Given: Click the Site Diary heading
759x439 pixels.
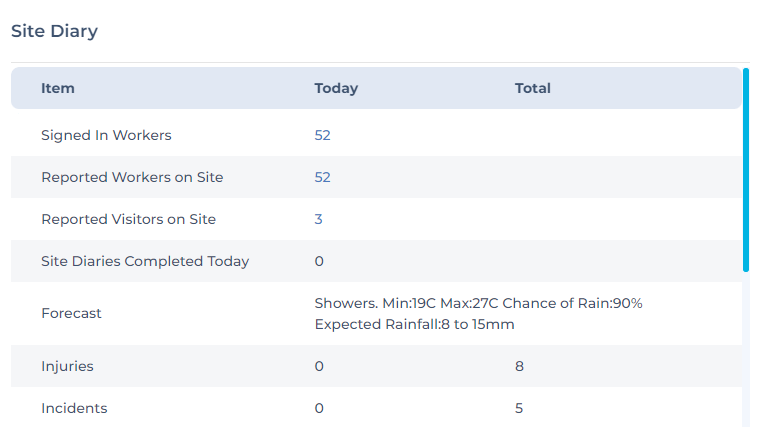Looking at the screenshot, I should point(54,31).
